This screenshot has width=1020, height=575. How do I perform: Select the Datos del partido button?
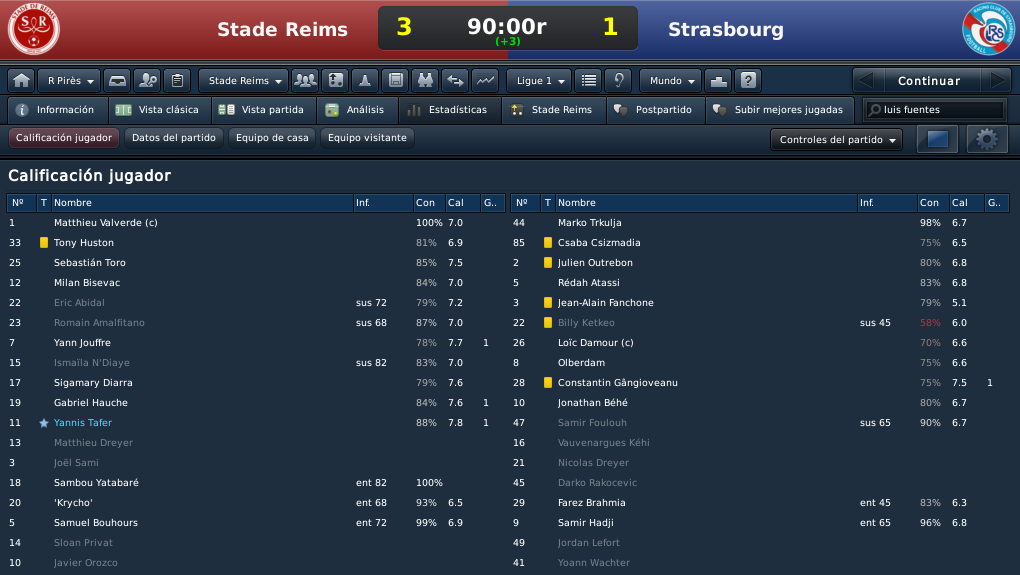(174, 138)
